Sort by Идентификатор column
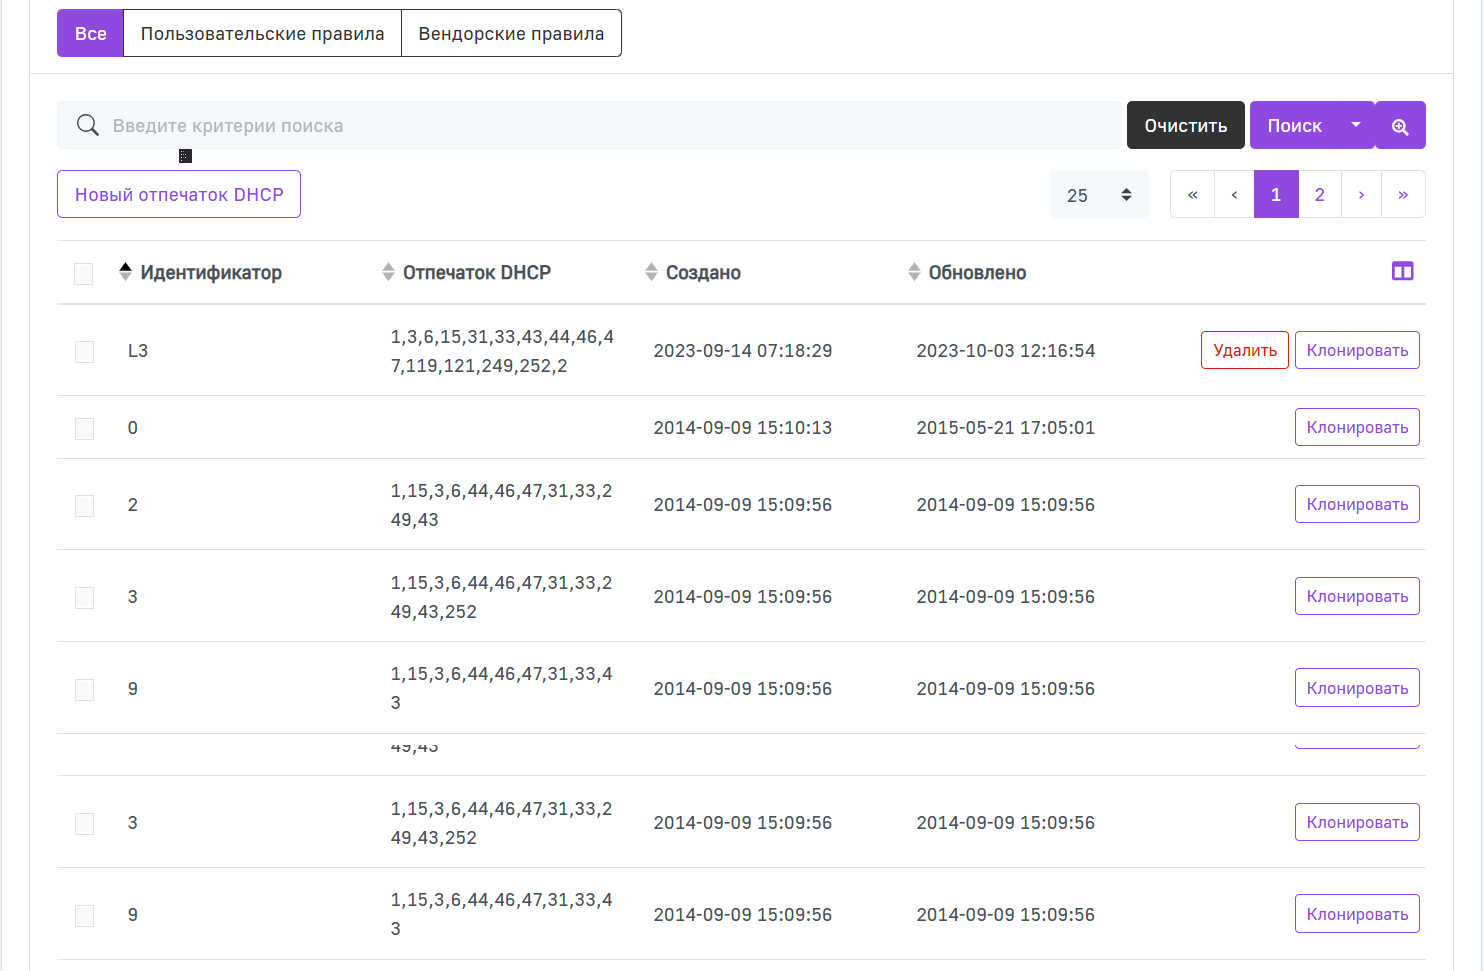This screenshot has height=971, width=1484. 210,273
